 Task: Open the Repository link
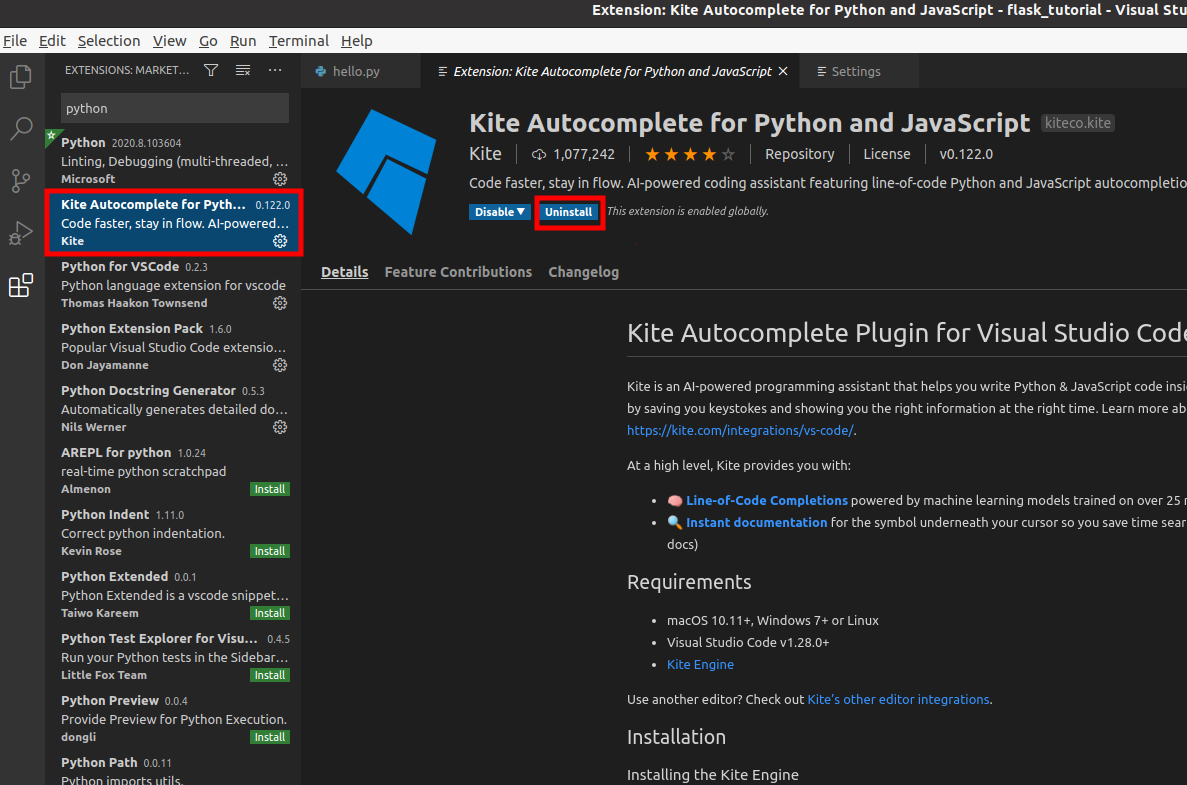click(x=799, y=154)
